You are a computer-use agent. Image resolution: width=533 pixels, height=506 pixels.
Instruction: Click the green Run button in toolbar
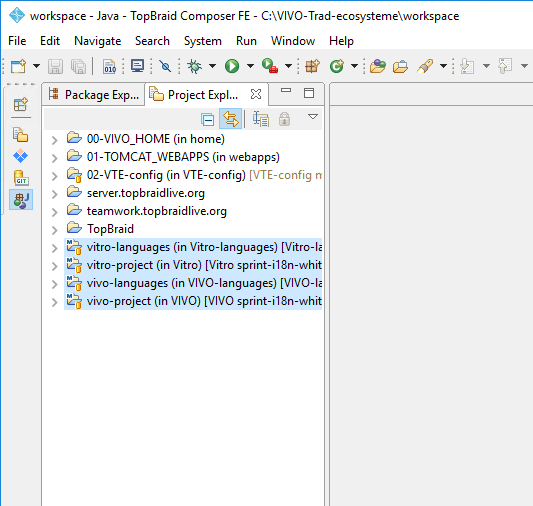point(232,66)
